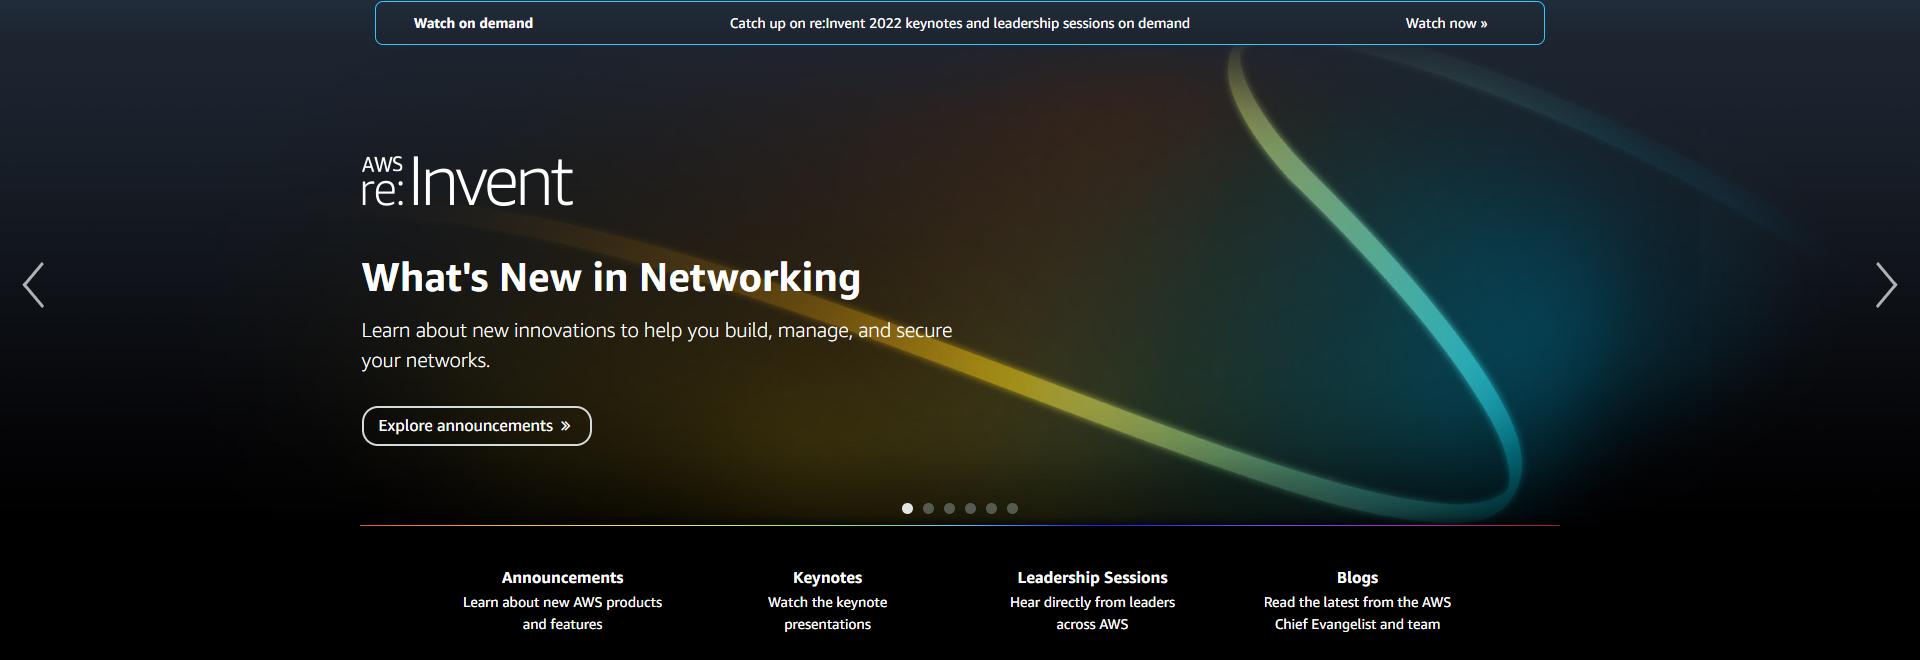1920x660 pixels.
Task: Open the Watch now link
Action: pos(1446,23)
